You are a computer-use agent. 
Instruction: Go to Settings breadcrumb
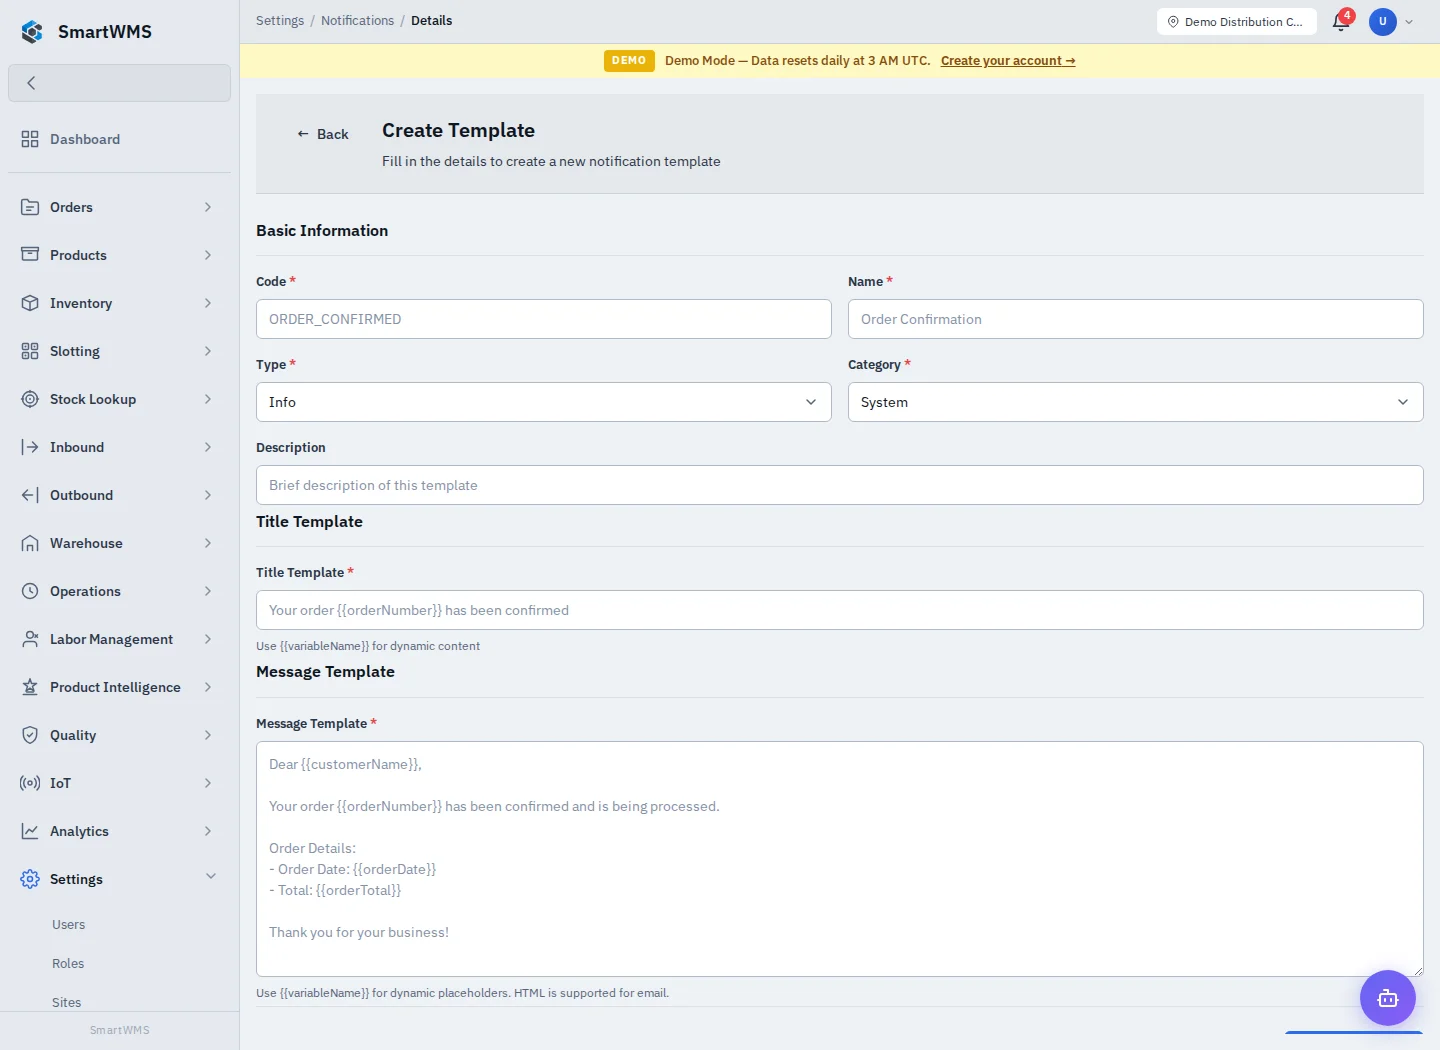280,20
